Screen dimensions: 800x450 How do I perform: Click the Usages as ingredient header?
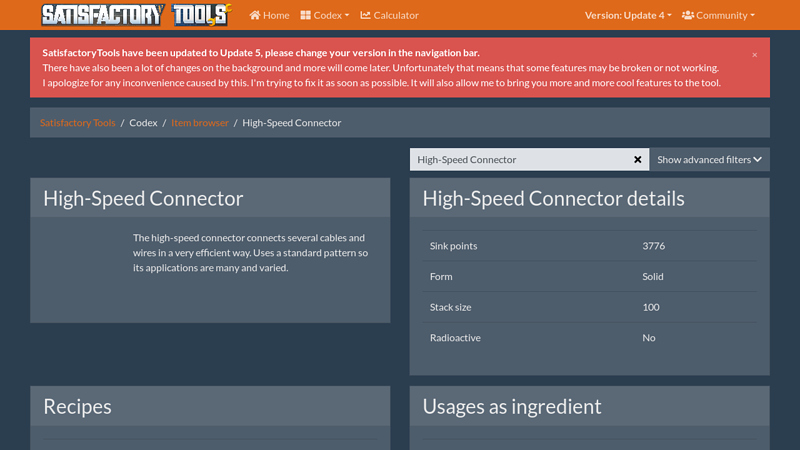click(x=511, y=406)
